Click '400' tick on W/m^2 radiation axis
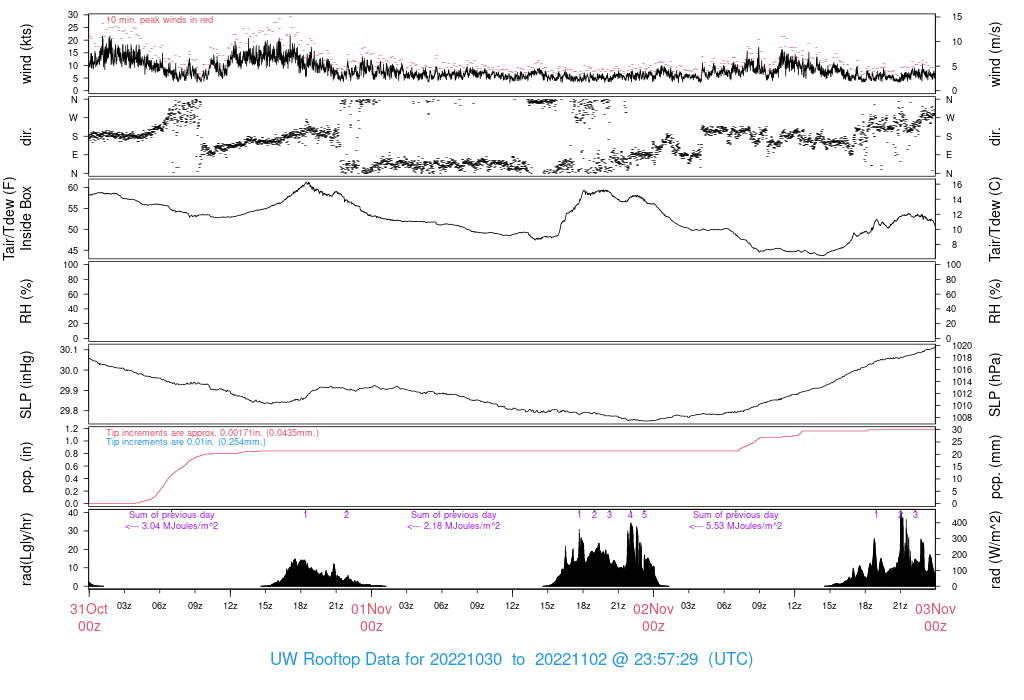Screen dimensions: 1024x700 [x=959, y=523]
